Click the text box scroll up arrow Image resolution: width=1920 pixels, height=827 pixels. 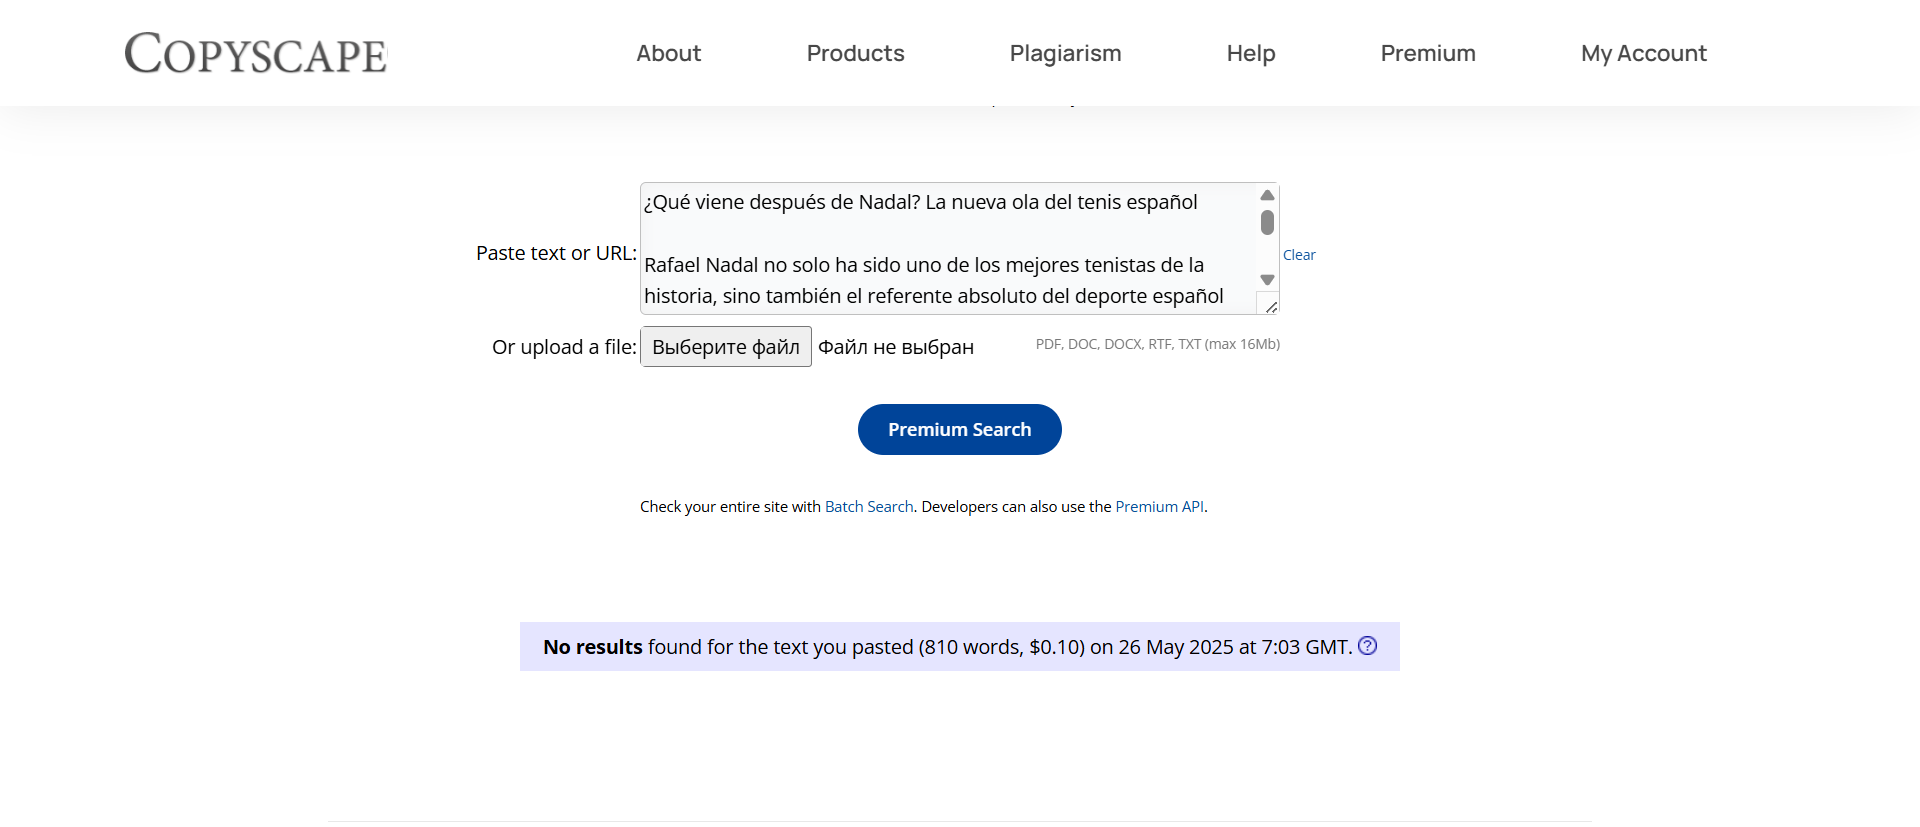click(1267, 195)
